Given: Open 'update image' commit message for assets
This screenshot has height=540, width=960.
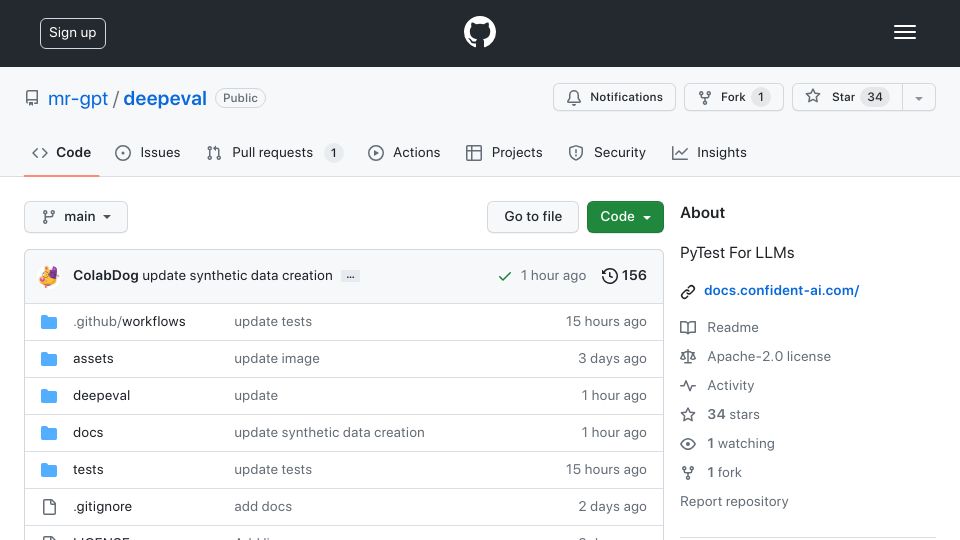Looking at the screenshot, I should click(x=277, y=358).
